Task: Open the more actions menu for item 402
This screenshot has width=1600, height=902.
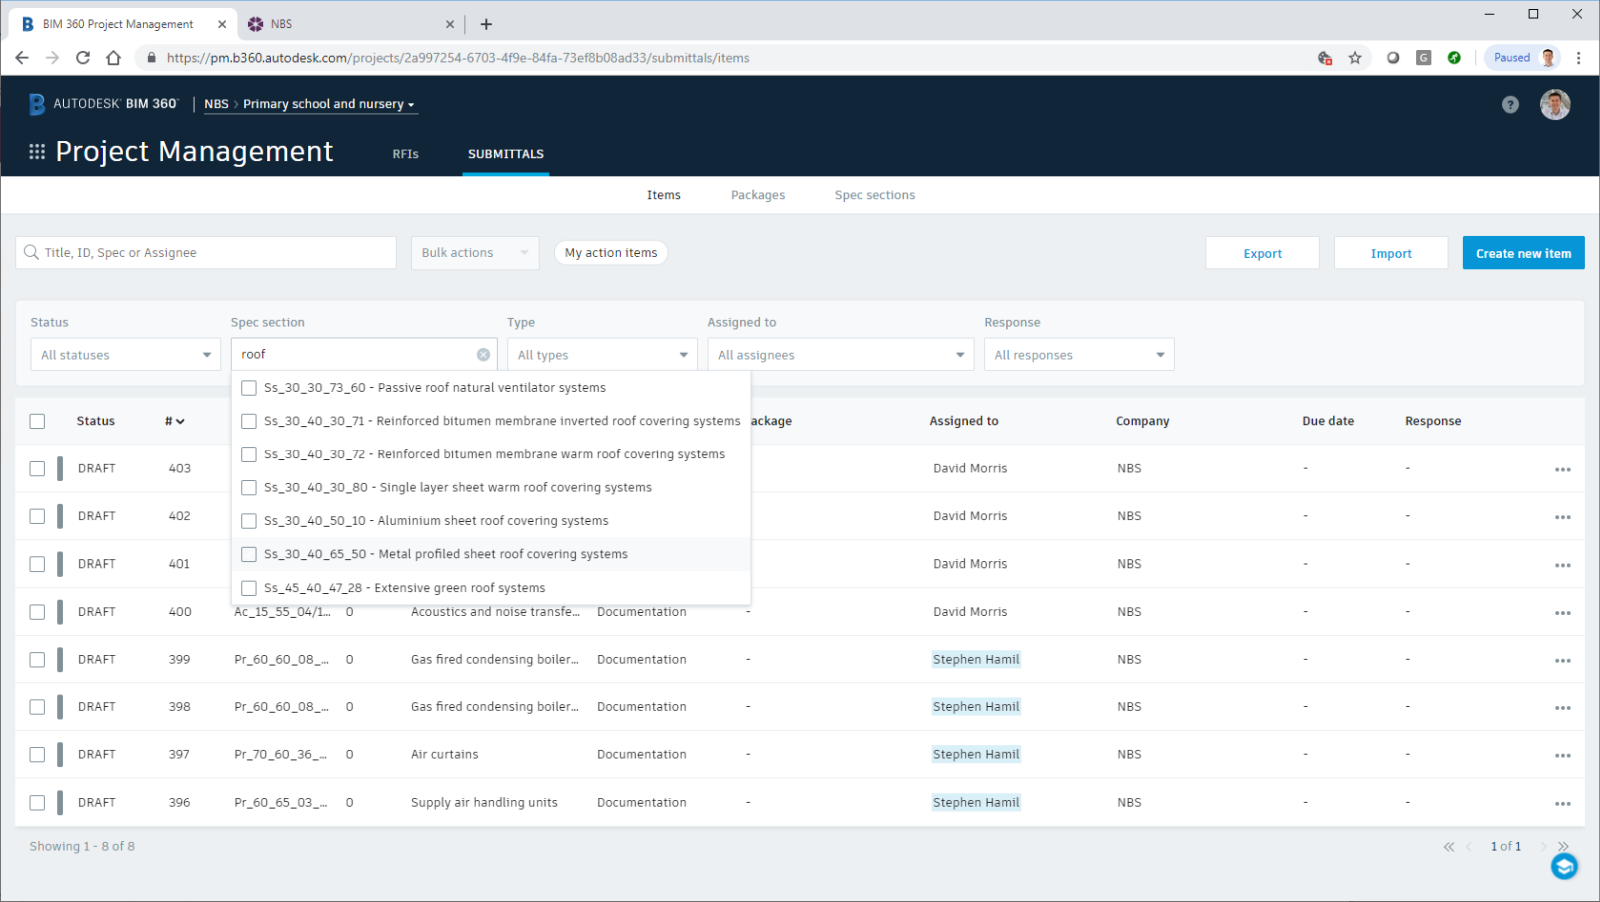Action: click(1562, 517)
